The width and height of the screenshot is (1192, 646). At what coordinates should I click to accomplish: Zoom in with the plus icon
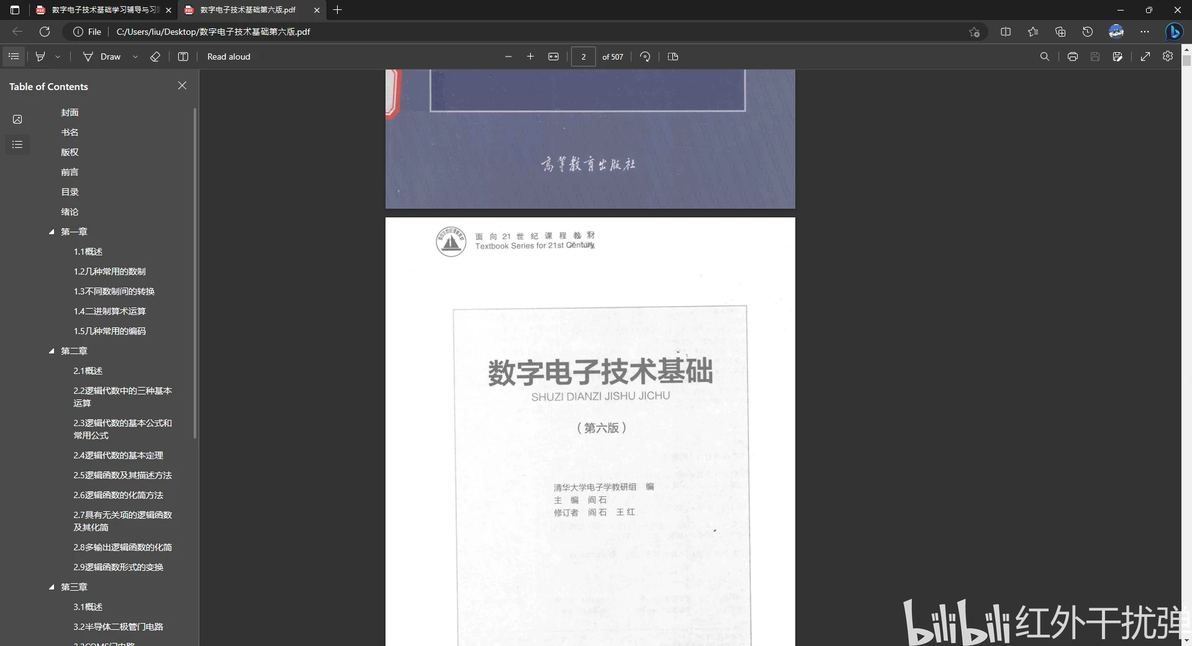point(531,56)
